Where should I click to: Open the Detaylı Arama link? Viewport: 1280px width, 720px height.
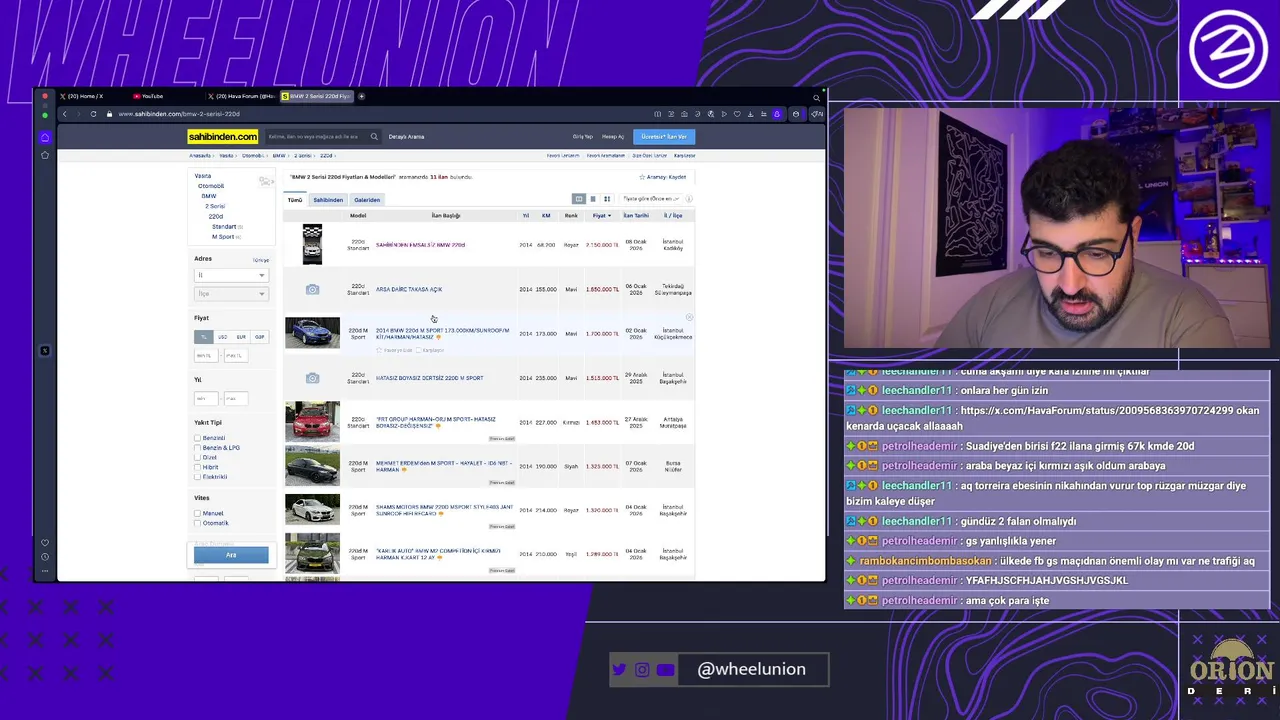coord(406,137)
